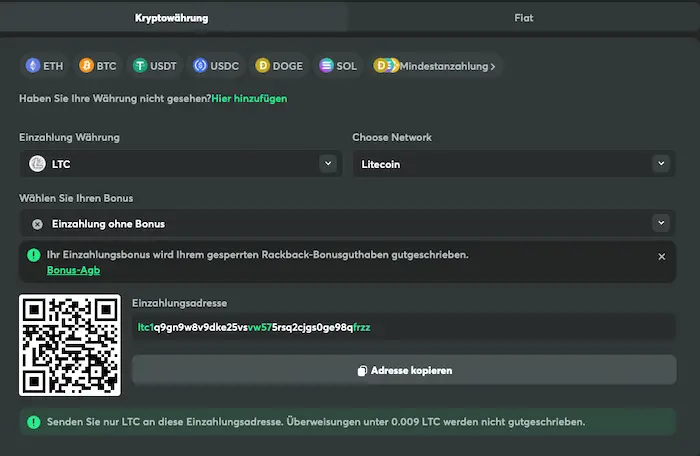Viewport: 700px width, 456px height.
Task: Click the deposit QR code image
Action: pyautogui.click(x=70, y=345)
